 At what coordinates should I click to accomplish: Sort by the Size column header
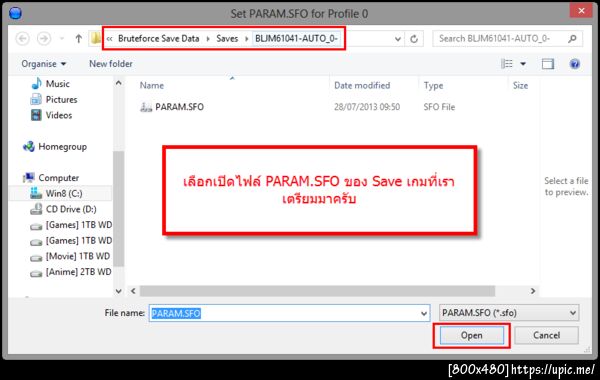[x=520, y=85]
